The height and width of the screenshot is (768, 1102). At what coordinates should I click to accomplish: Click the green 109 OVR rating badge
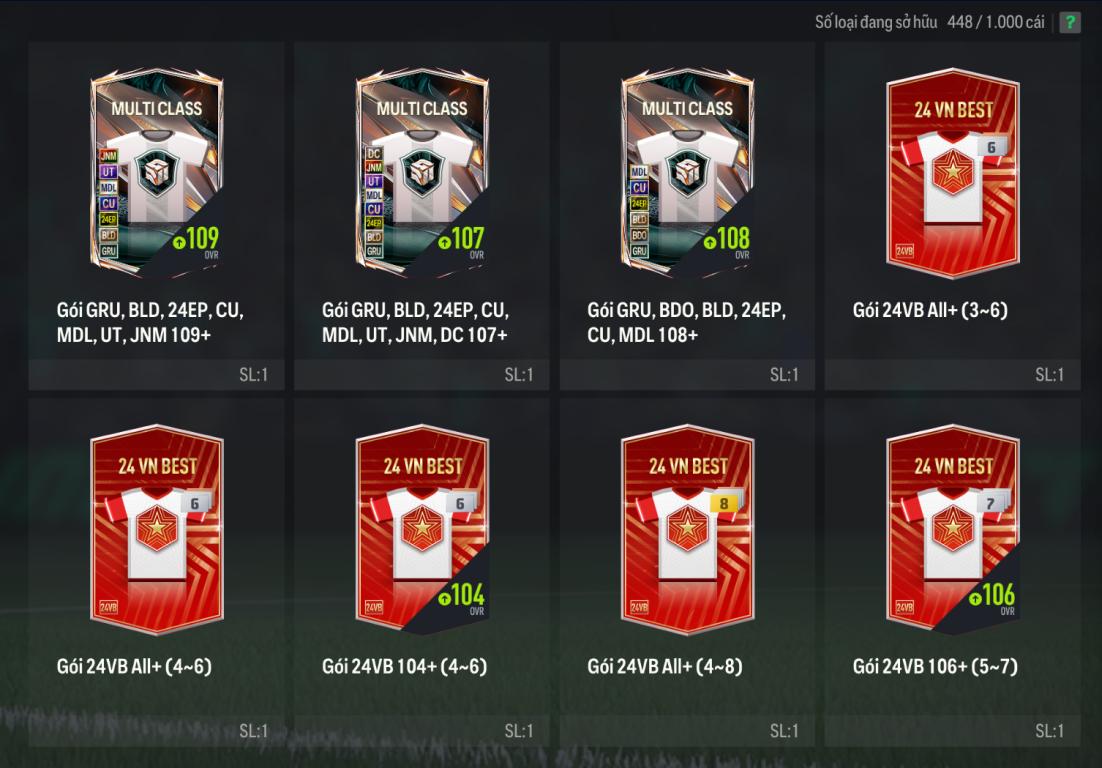pos(196,240)
